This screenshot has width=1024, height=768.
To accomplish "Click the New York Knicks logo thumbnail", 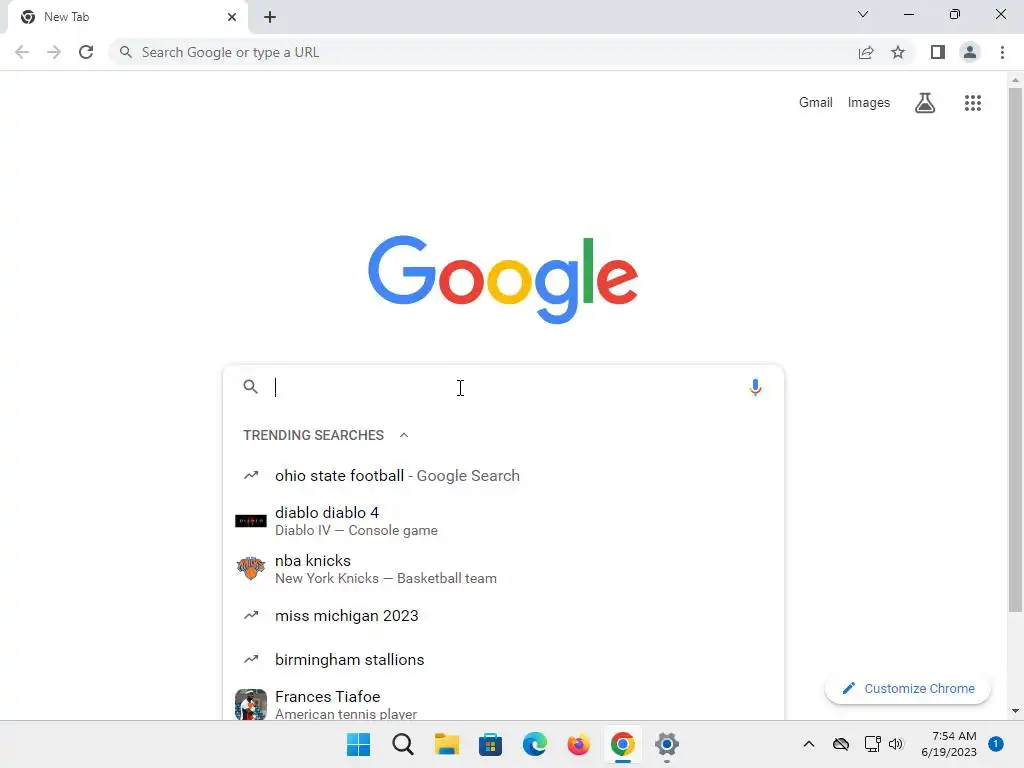I will click(x=251, y=569).
